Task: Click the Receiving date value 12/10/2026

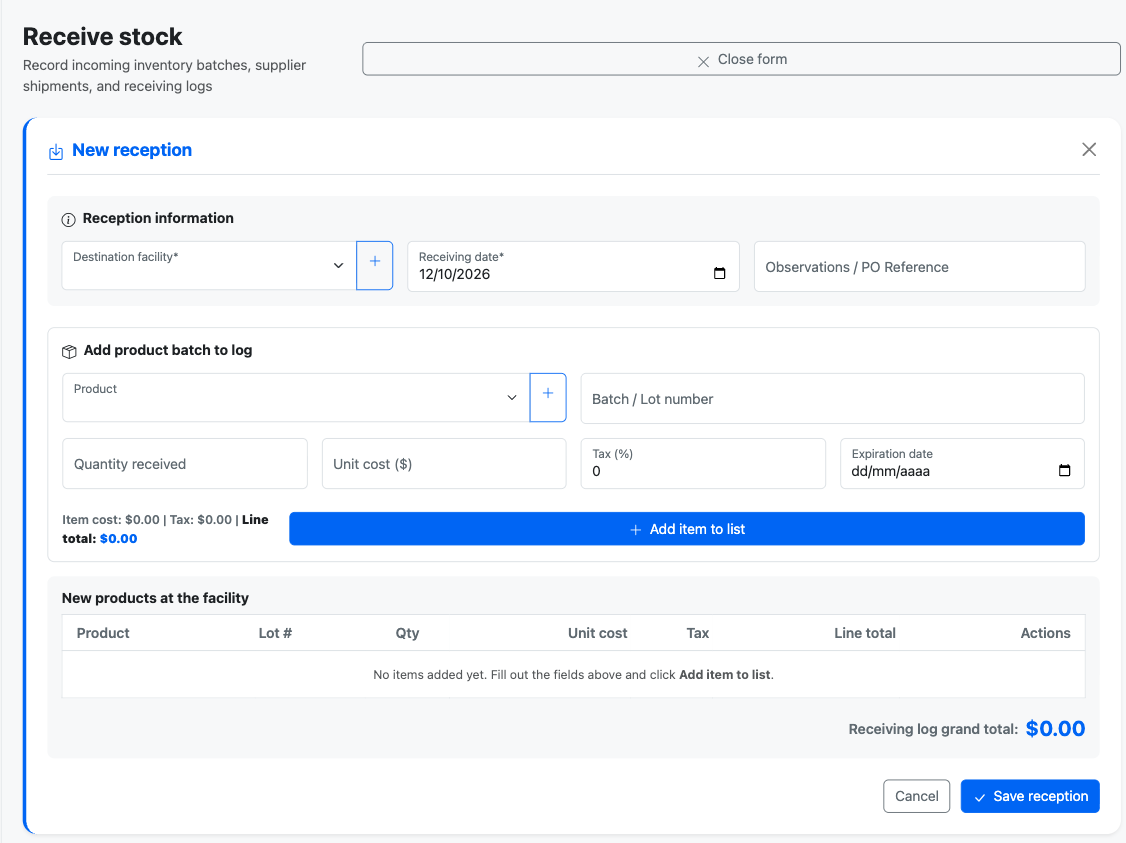Action: pos(455,274)
